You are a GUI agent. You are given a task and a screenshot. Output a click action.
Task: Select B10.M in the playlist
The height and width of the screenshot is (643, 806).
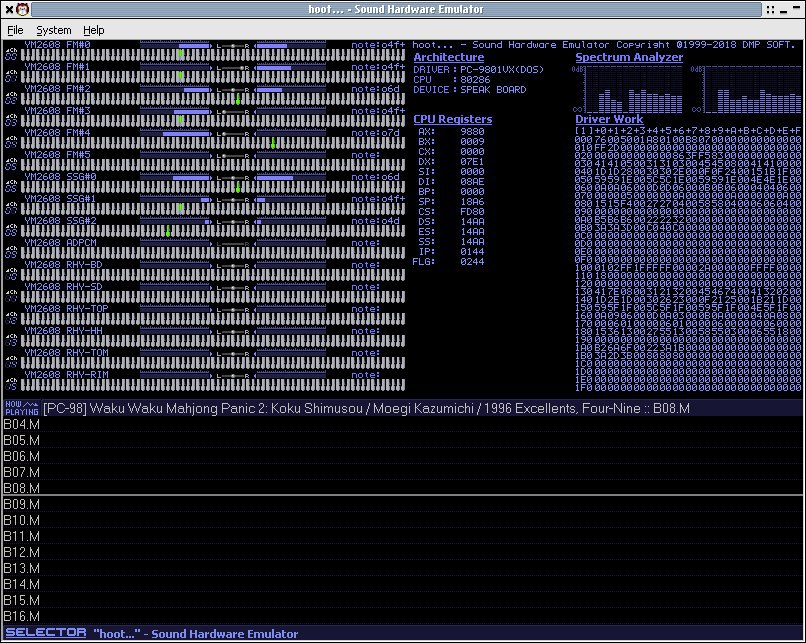pyautogui.click(x=403, y=520)
